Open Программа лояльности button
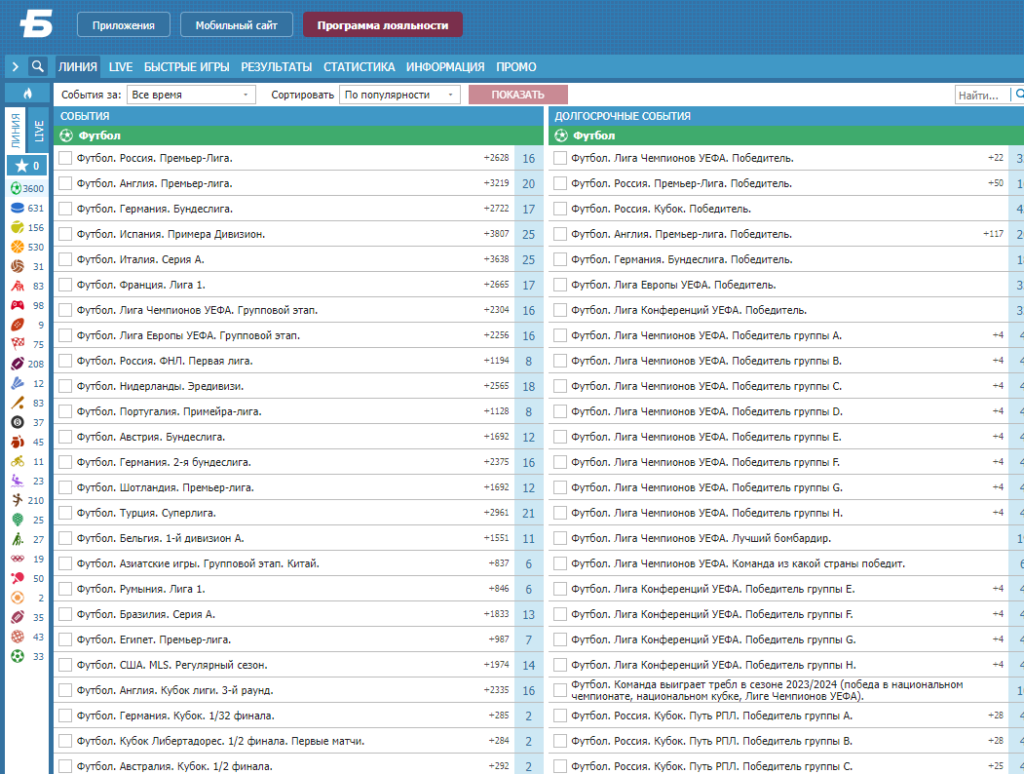Image resolution: width=1024 pixels, height=774 pixels. [x=383, y=25]
